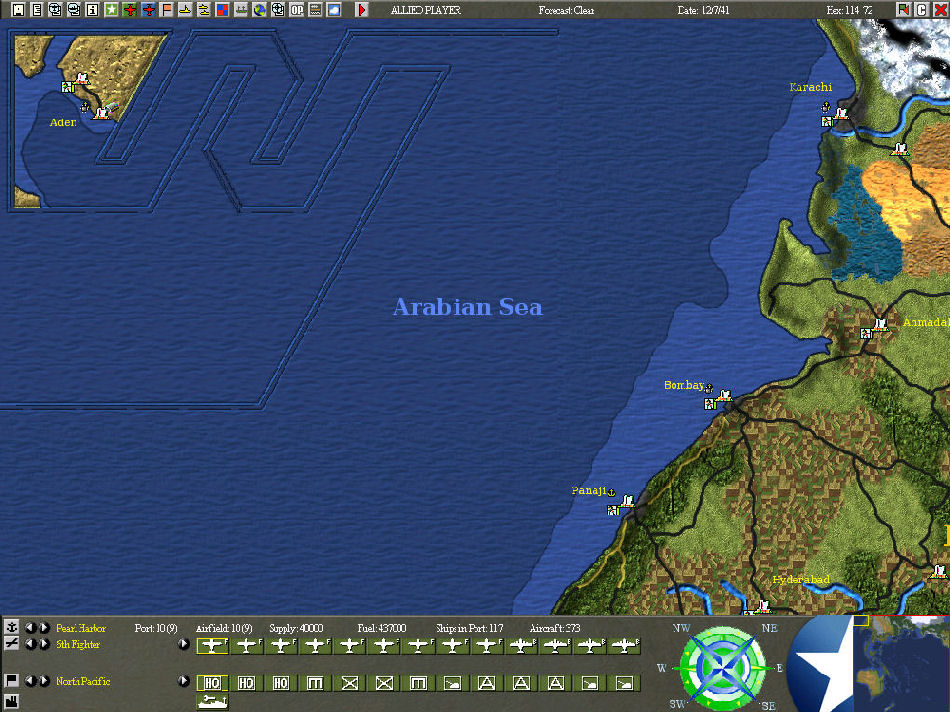Click the W compass direction

(x=662, y=668)
